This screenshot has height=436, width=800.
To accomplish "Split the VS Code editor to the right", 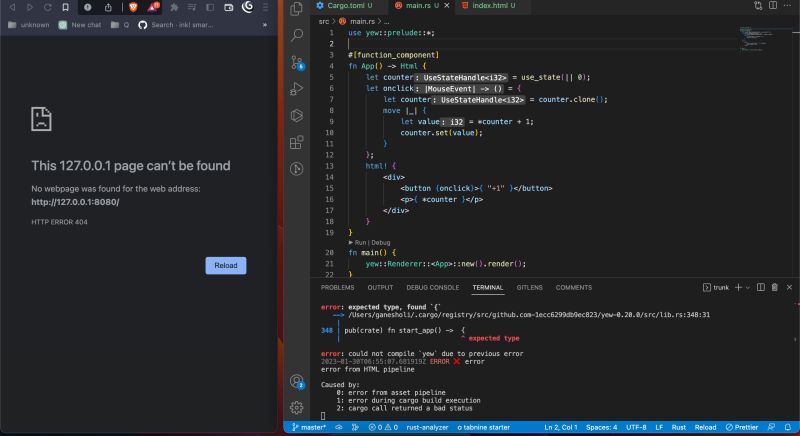I will click(773, 5).
